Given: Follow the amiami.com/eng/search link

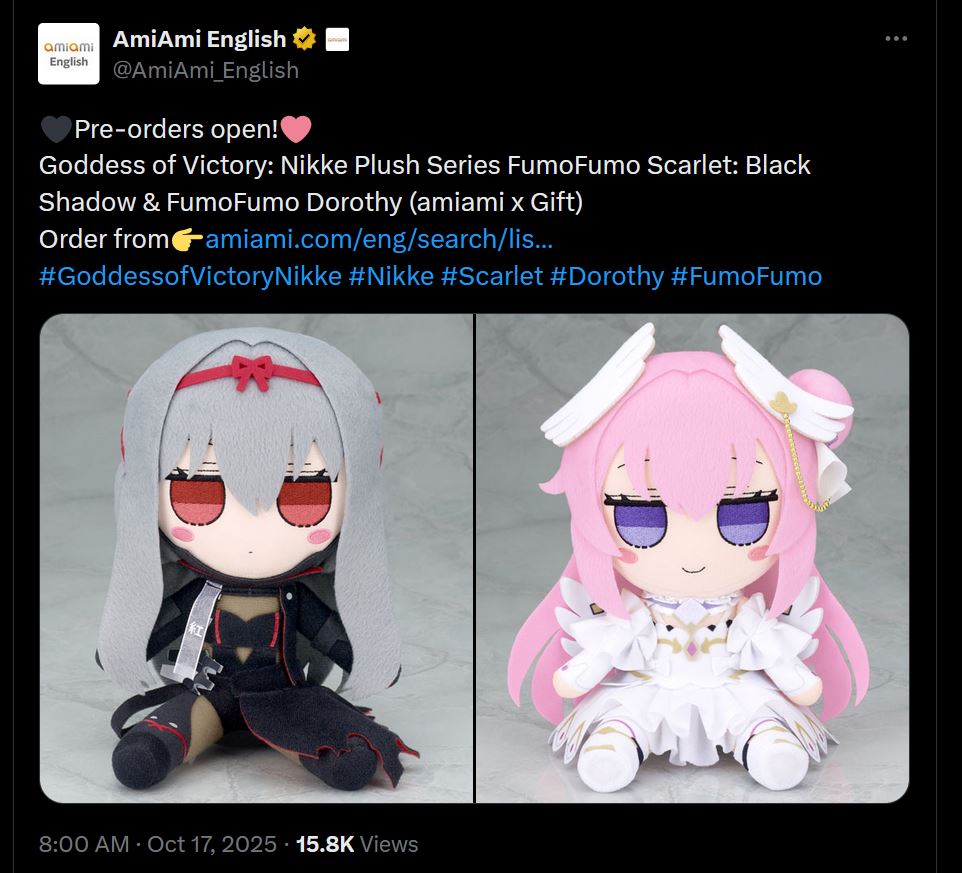Looking at the screenshot, I should pyautogui.click(x=379, y=239).
